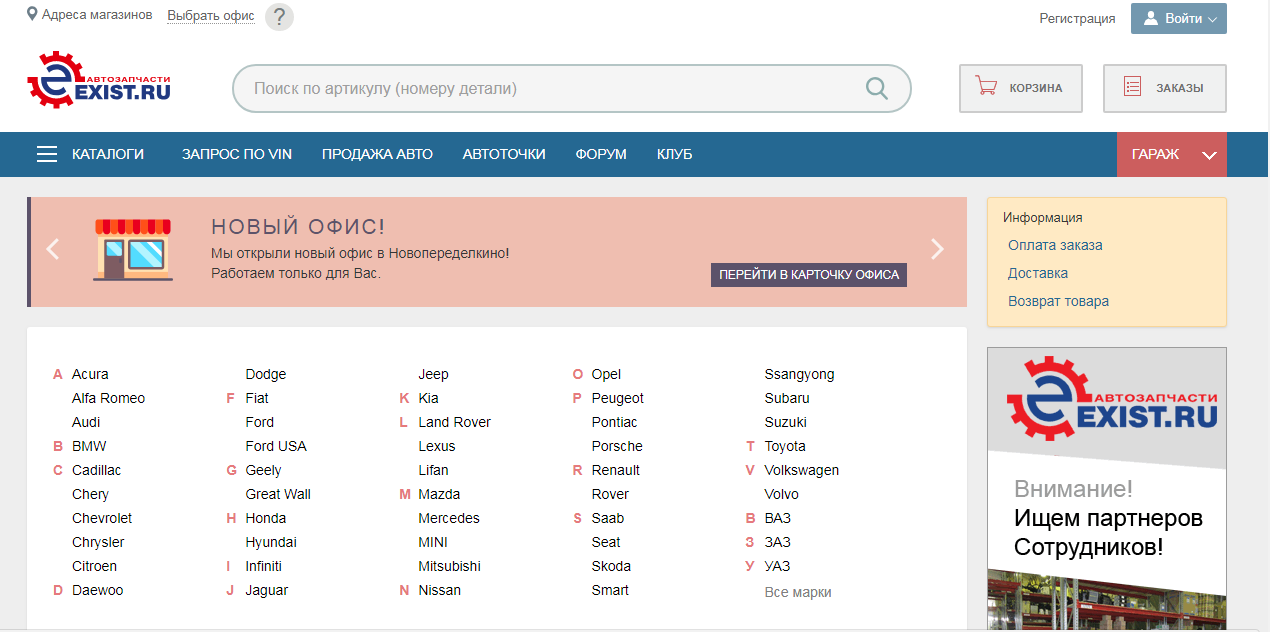Open the Адреса магазинов link
Viewport: 1270px width, 632px height.
pyautogui.click(x=97, y=15)
